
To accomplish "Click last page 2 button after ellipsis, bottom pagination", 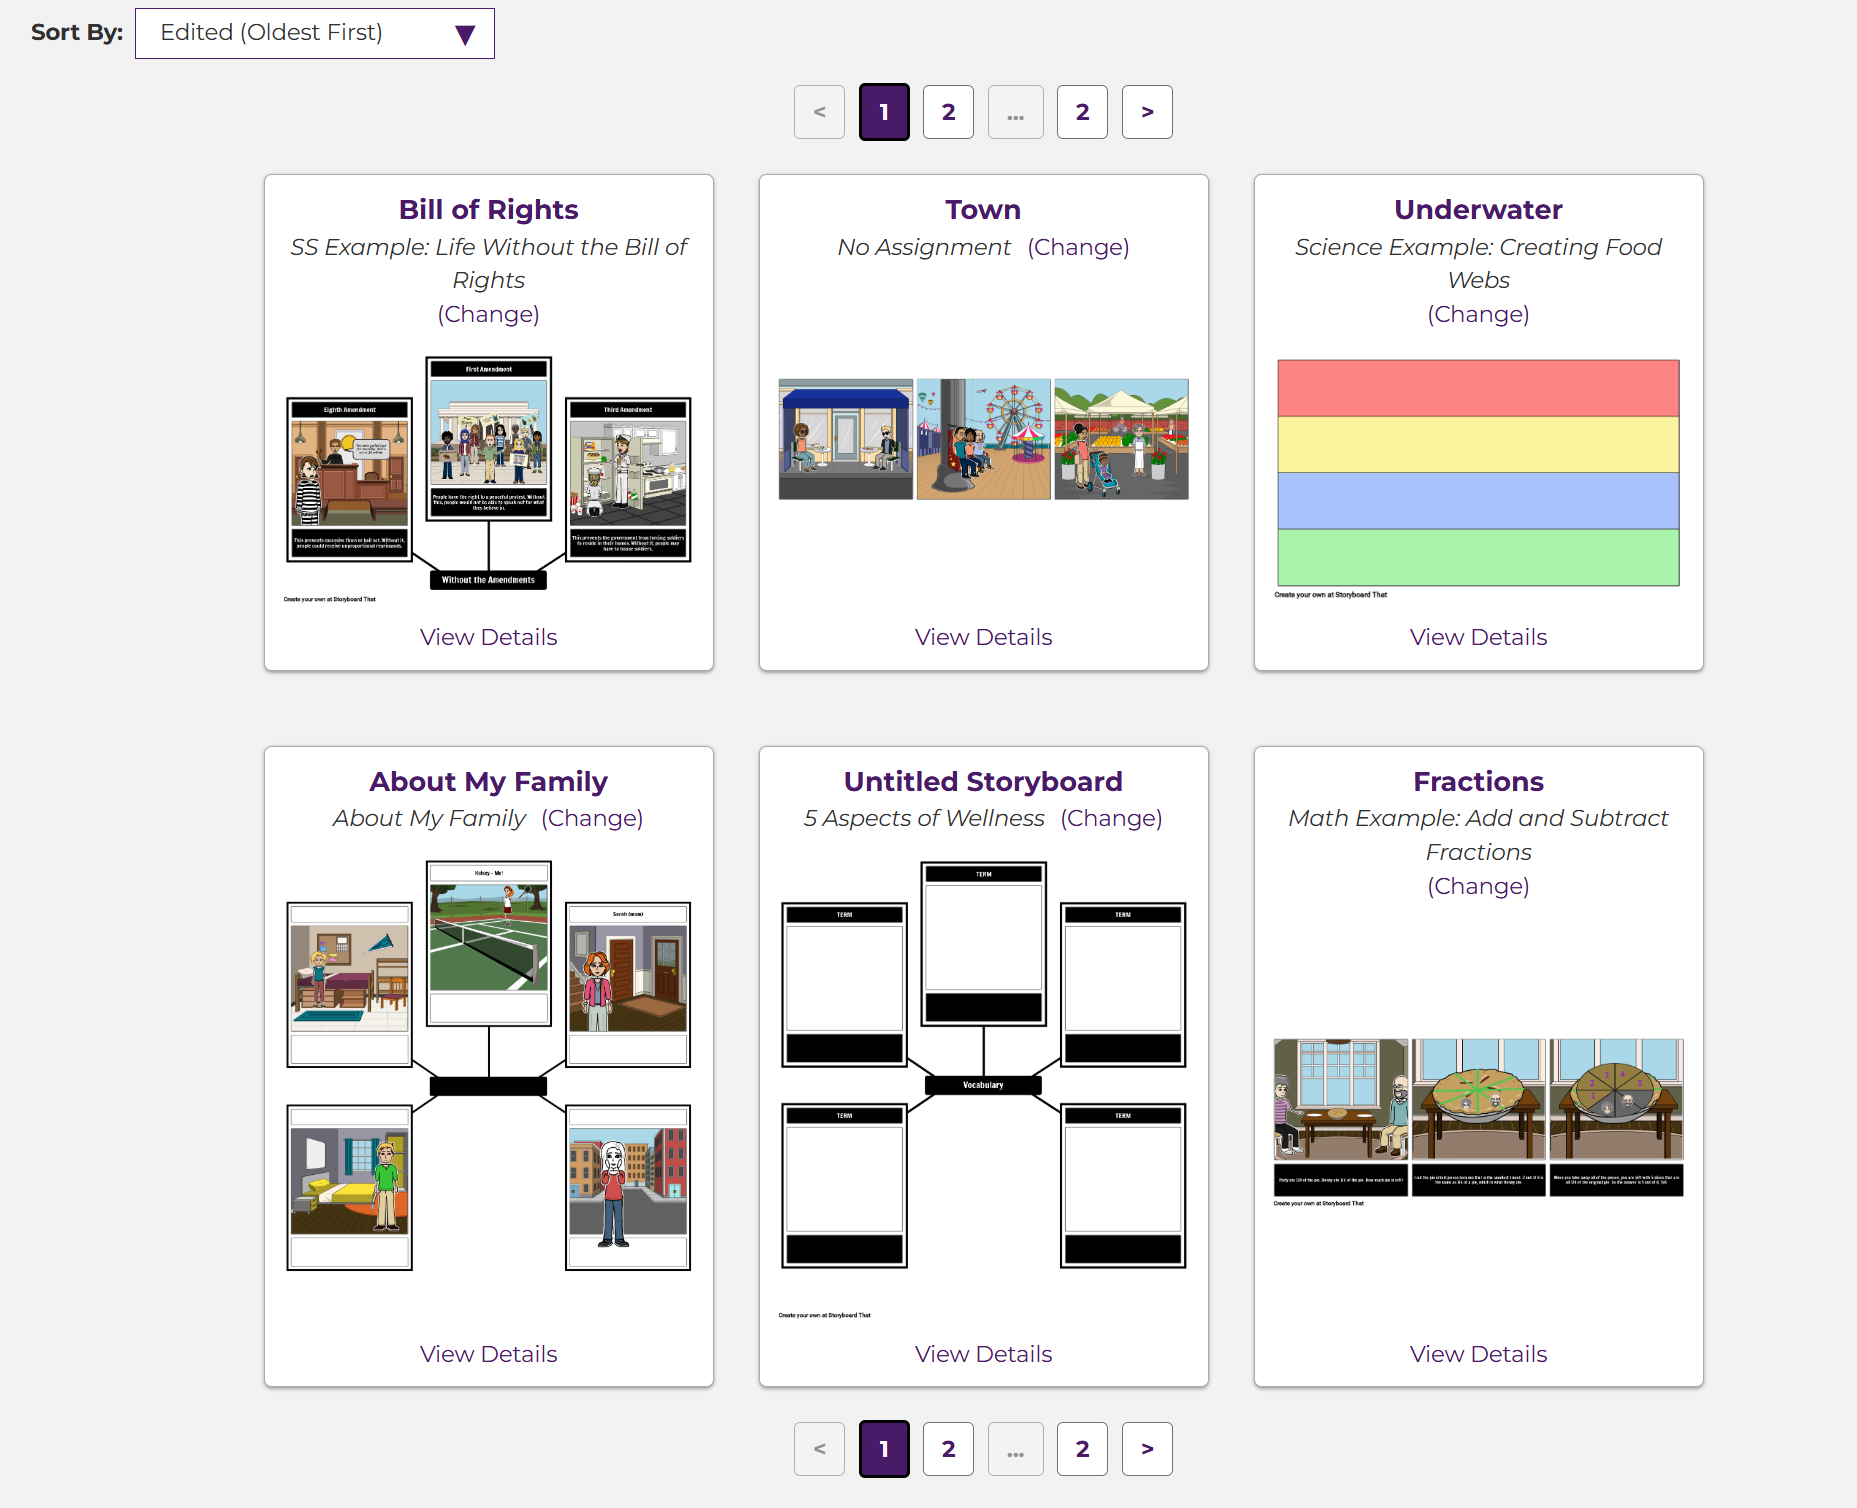I will (x=1082, y=1449).
